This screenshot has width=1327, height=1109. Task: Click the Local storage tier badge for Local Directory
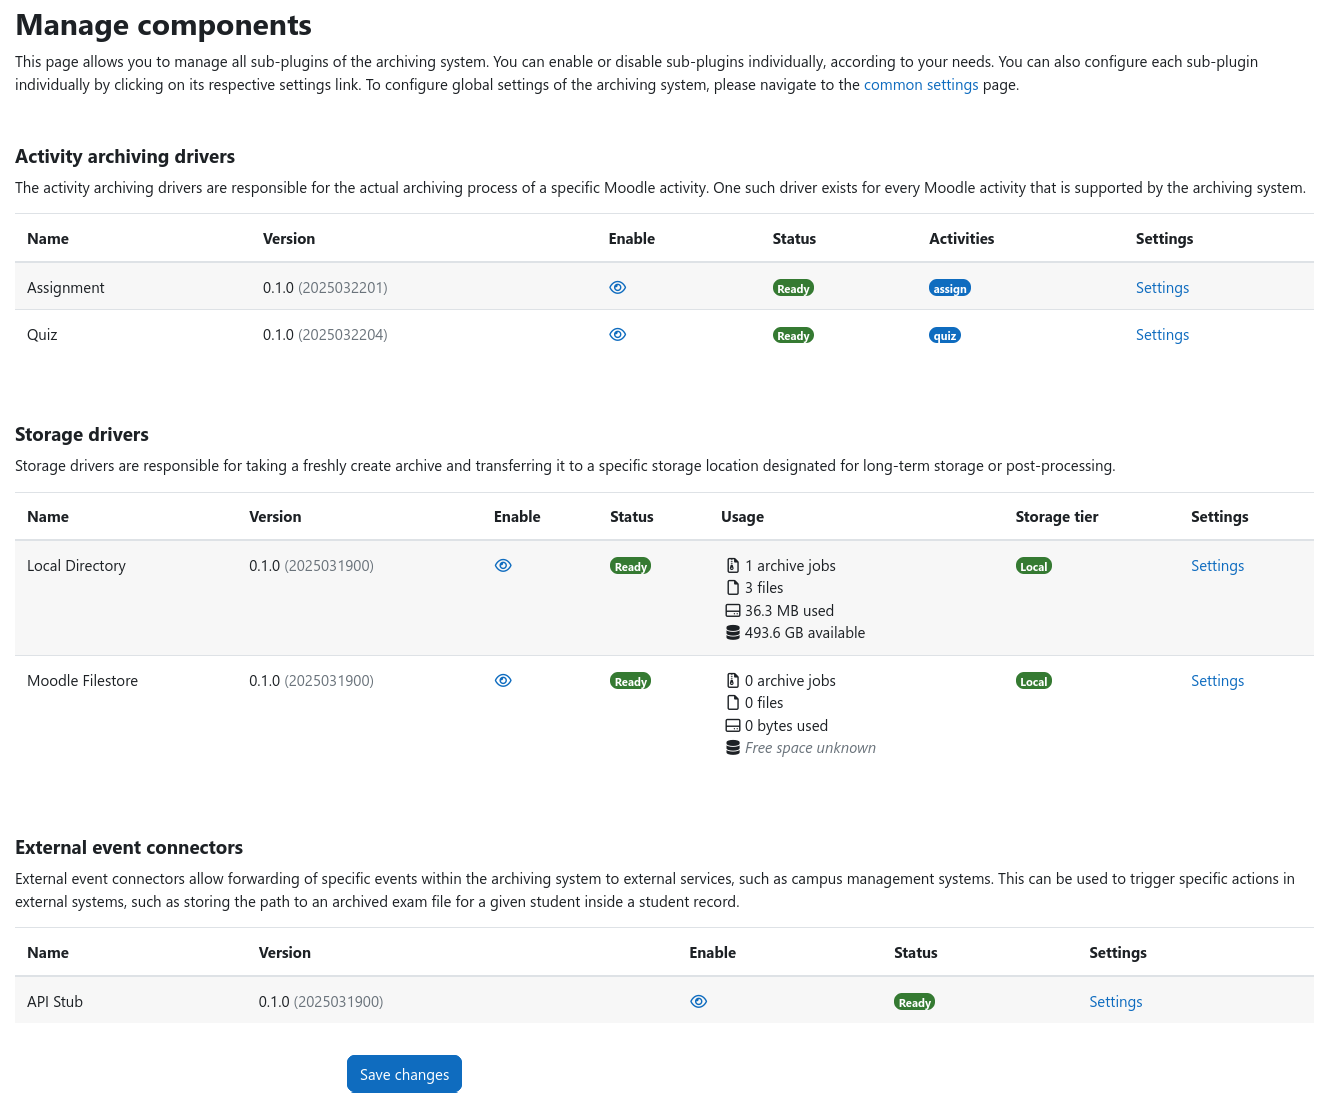(x=1033, y=566)
